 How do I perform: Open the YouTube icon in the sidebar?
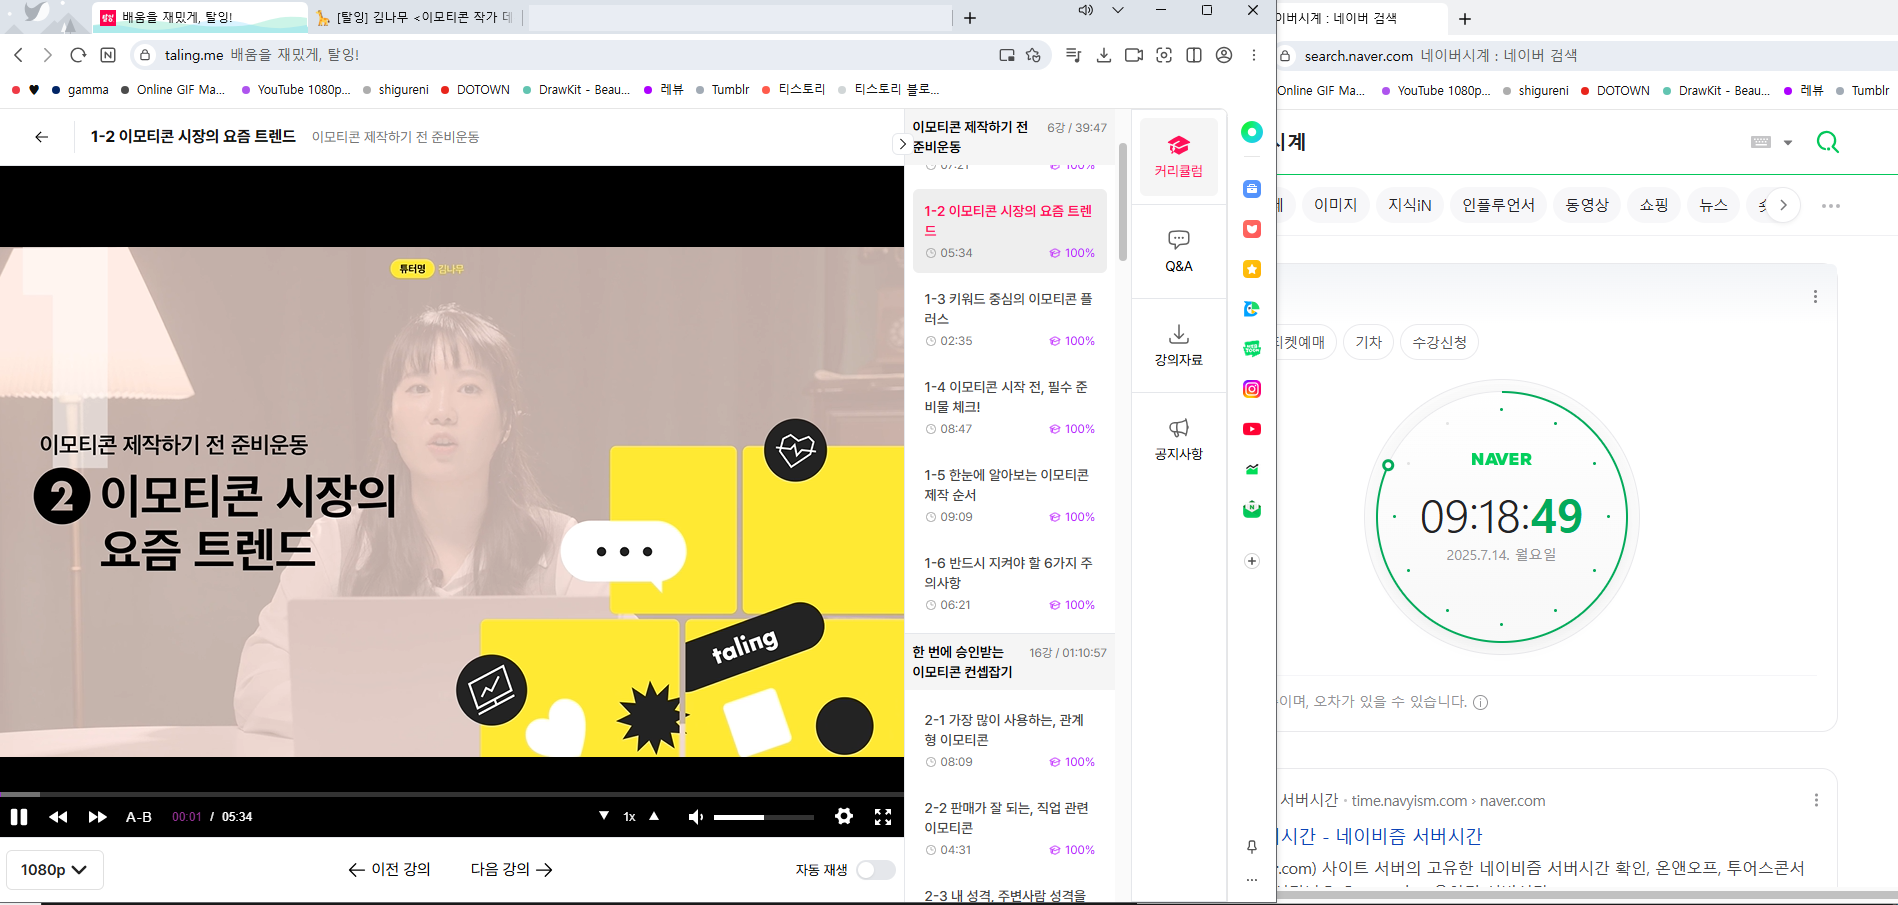(x=1252, y=429)
